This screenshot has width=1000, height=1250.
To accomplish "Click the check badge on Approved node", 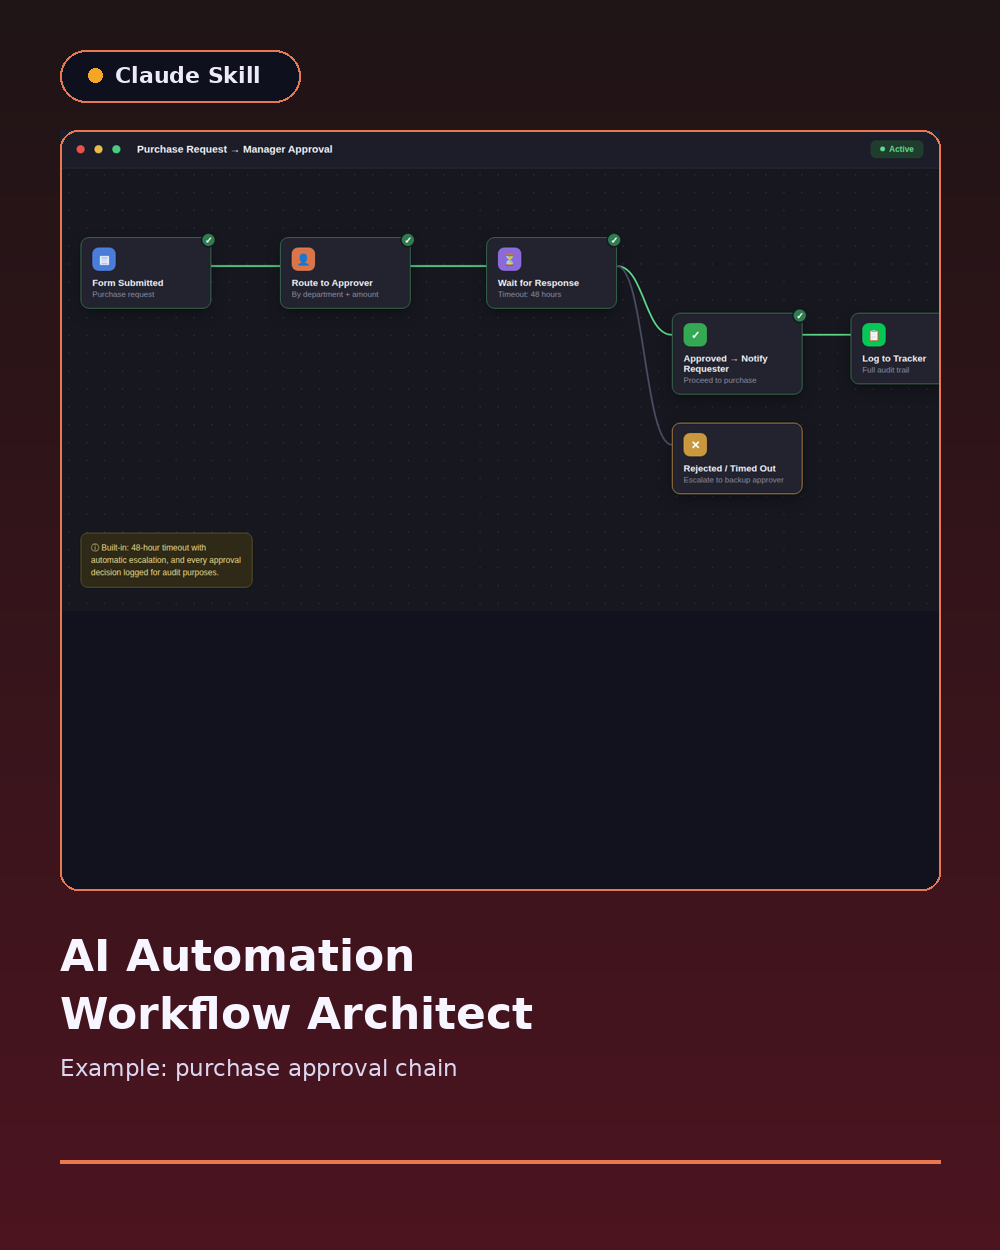I will [800, 316].
